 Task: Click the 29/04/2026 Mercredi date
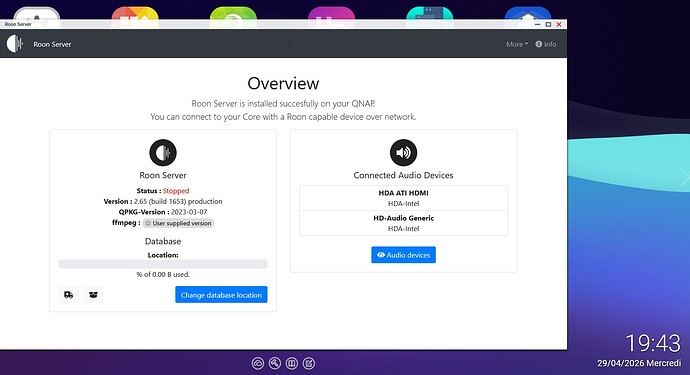[639, 363]
